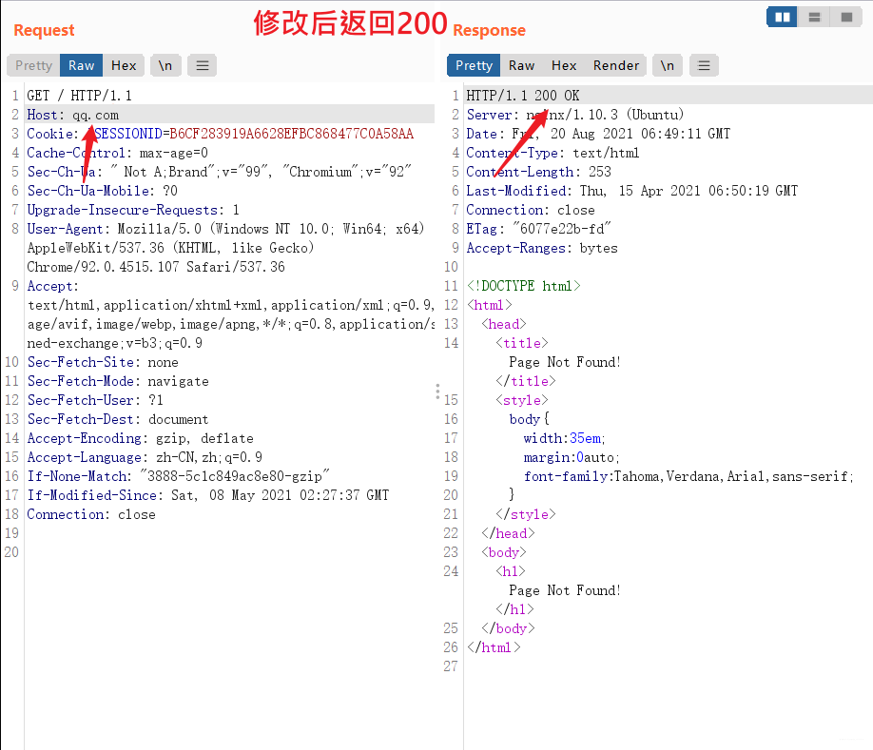Click the Host: qq.com header line
The image size is (873, 750).
pos(73,115)
